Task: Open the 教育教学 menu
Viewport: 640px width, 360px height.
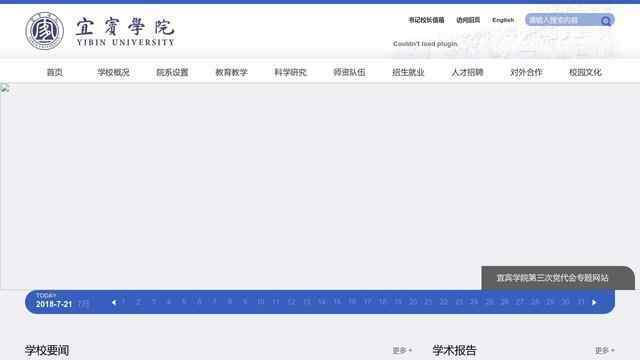Action: tap(231, 72)
